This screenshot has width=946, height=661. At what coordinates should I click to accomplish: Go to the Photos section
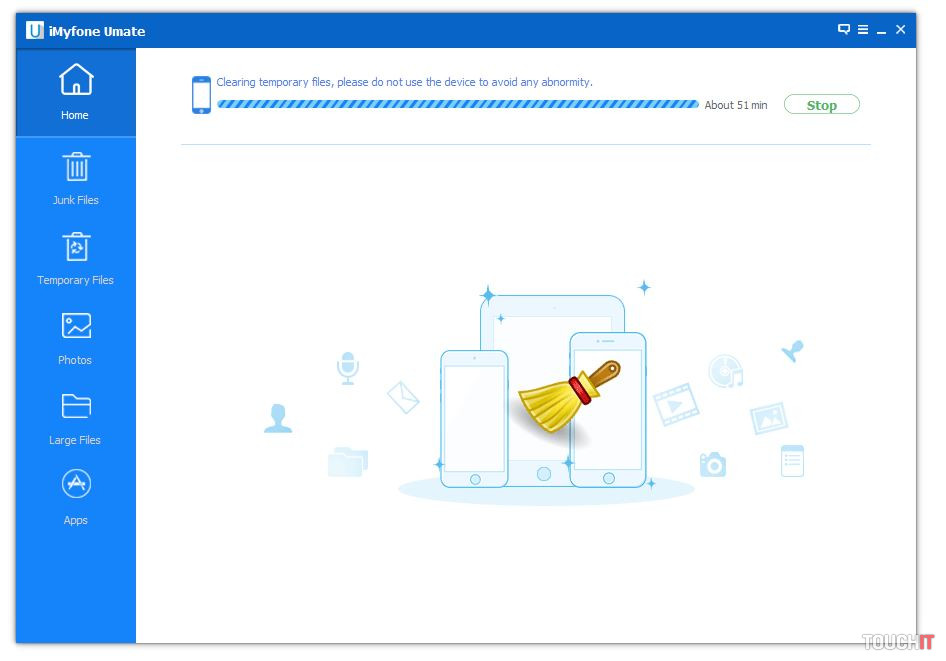[x=76, y=326]
